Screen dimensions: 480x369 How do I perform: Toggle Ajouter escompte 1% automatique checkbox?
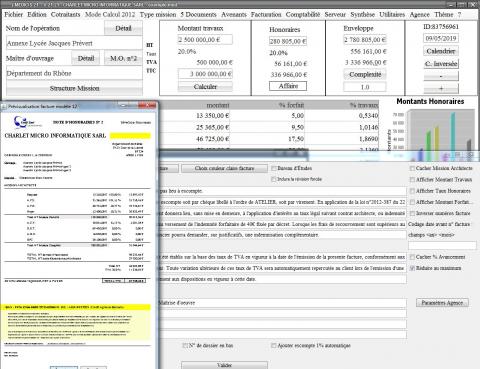(x=274, y=345)
